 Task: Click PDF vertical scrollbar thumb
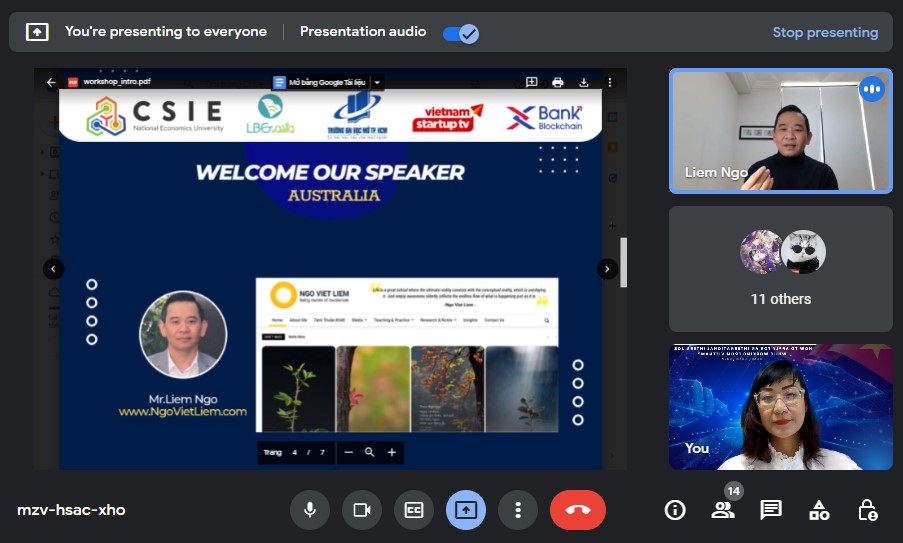(623, 262)
